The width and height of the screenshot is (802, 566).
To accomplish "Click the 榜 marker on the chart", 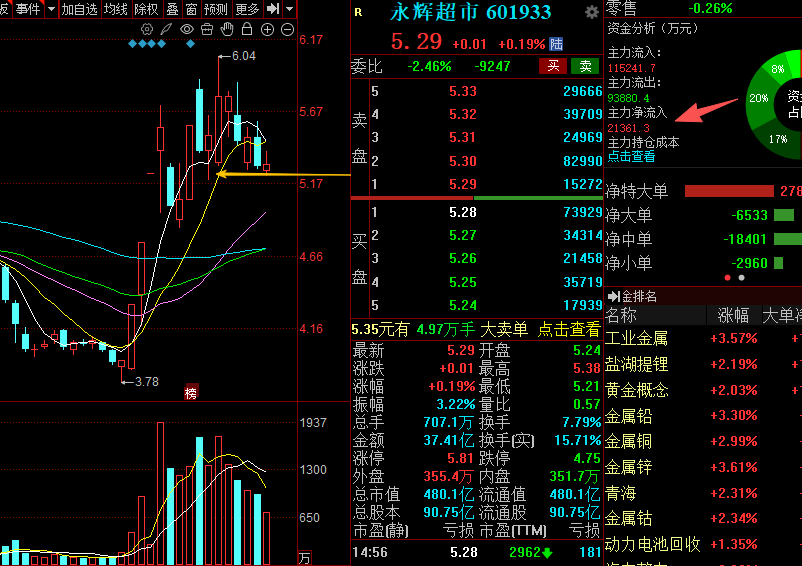I will pyautogui.click(x=191, y=393).
